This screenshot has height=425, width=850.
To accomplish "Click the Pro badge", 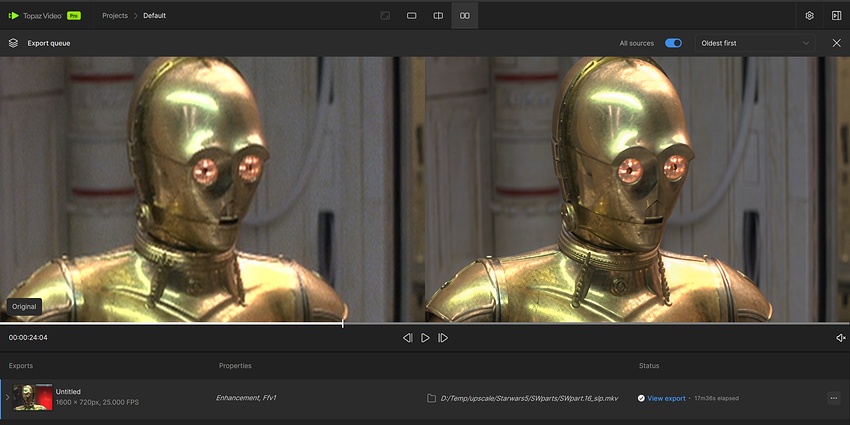I will click(74, 16).
